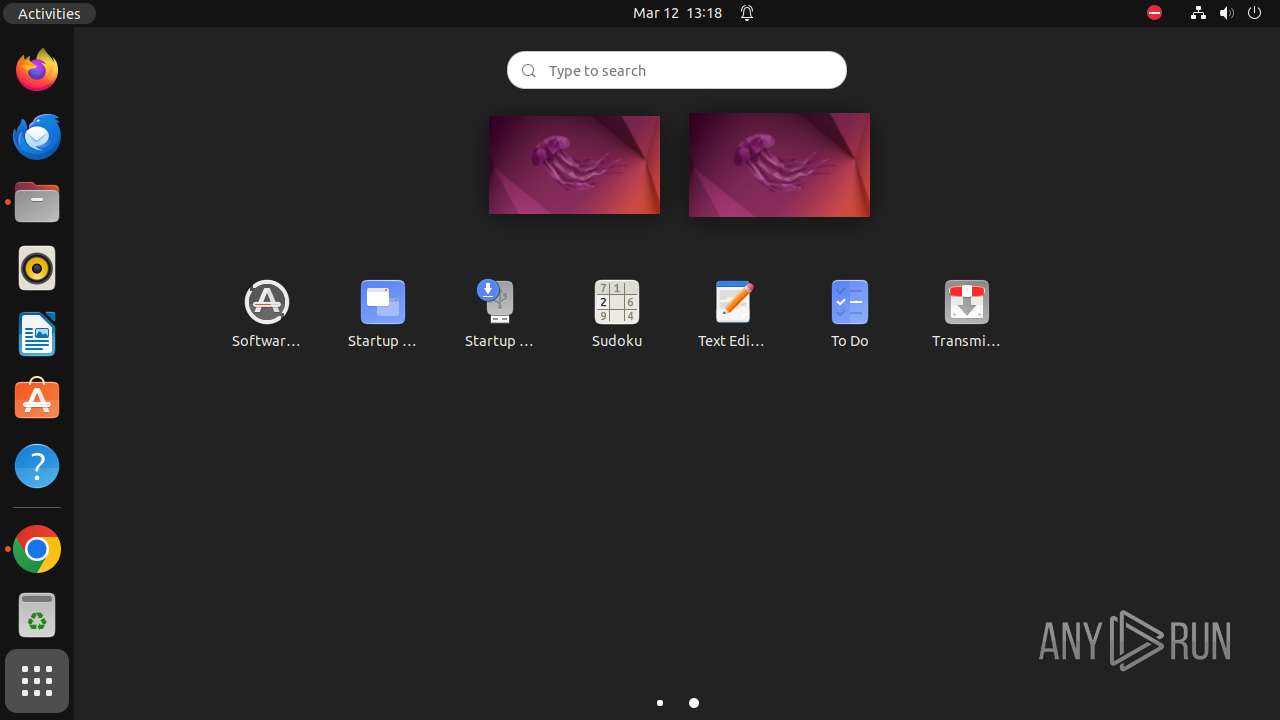Launch the To Do app
The width and height of the screenshot is (1280, 720).
click(849, 314)
